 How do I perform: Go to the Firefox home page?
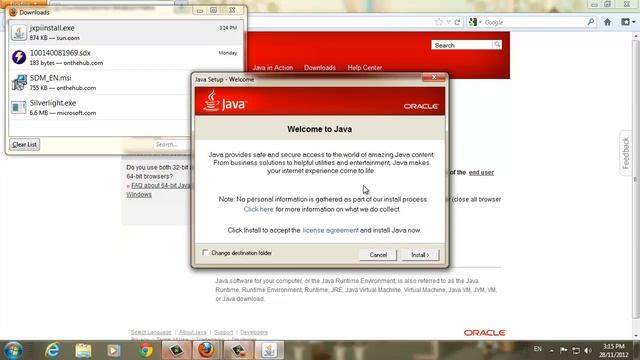(607, 22)
